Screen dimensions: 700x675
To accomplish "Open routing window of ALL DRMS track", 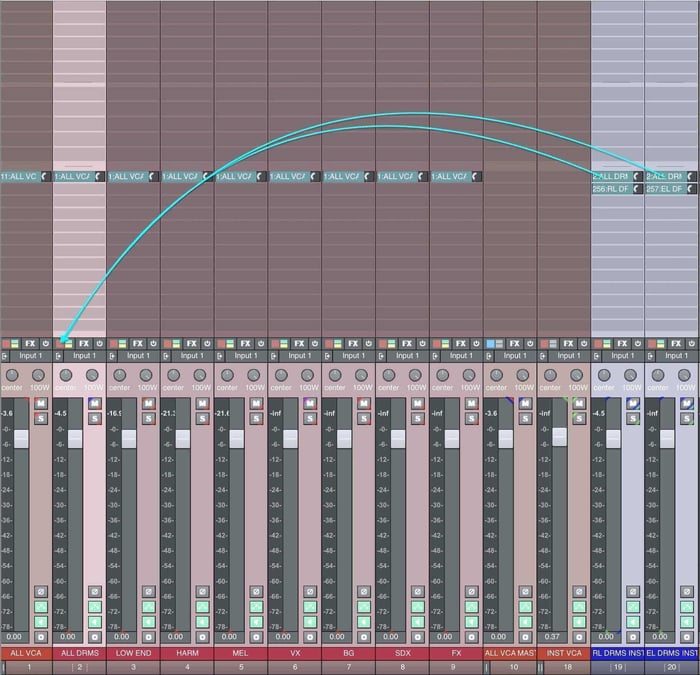I will (x=65, y=344).
